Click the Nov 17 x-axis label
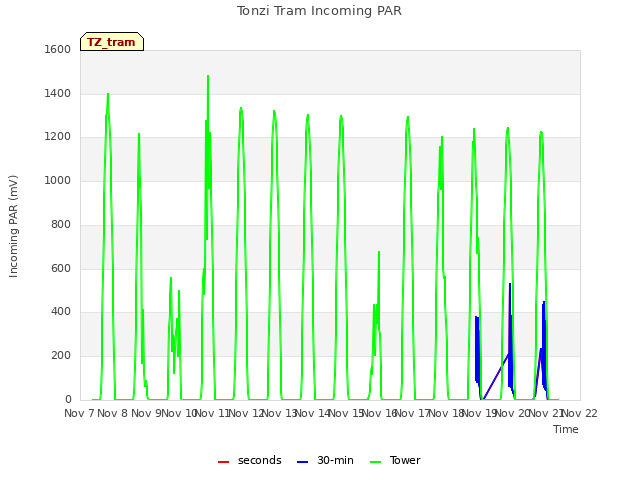 pyautogui.click(x=413, y=413)
